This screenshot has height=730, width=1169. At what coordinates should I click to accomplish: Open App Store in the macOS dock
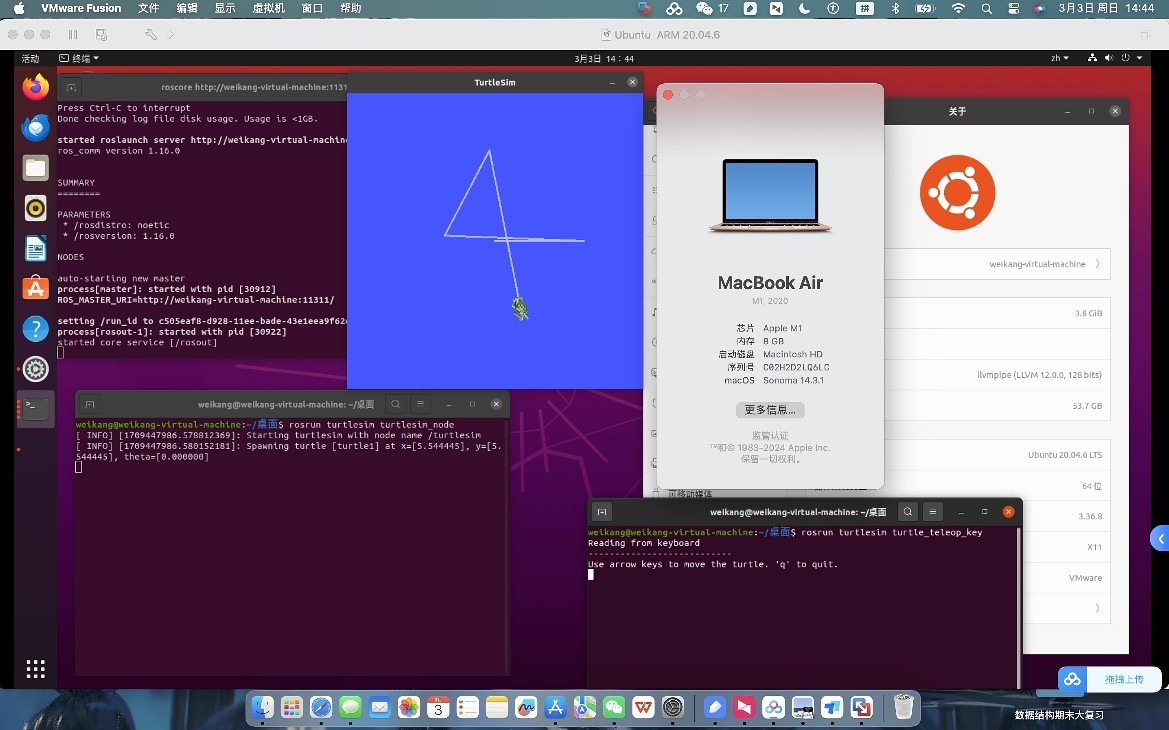point(555,706)
